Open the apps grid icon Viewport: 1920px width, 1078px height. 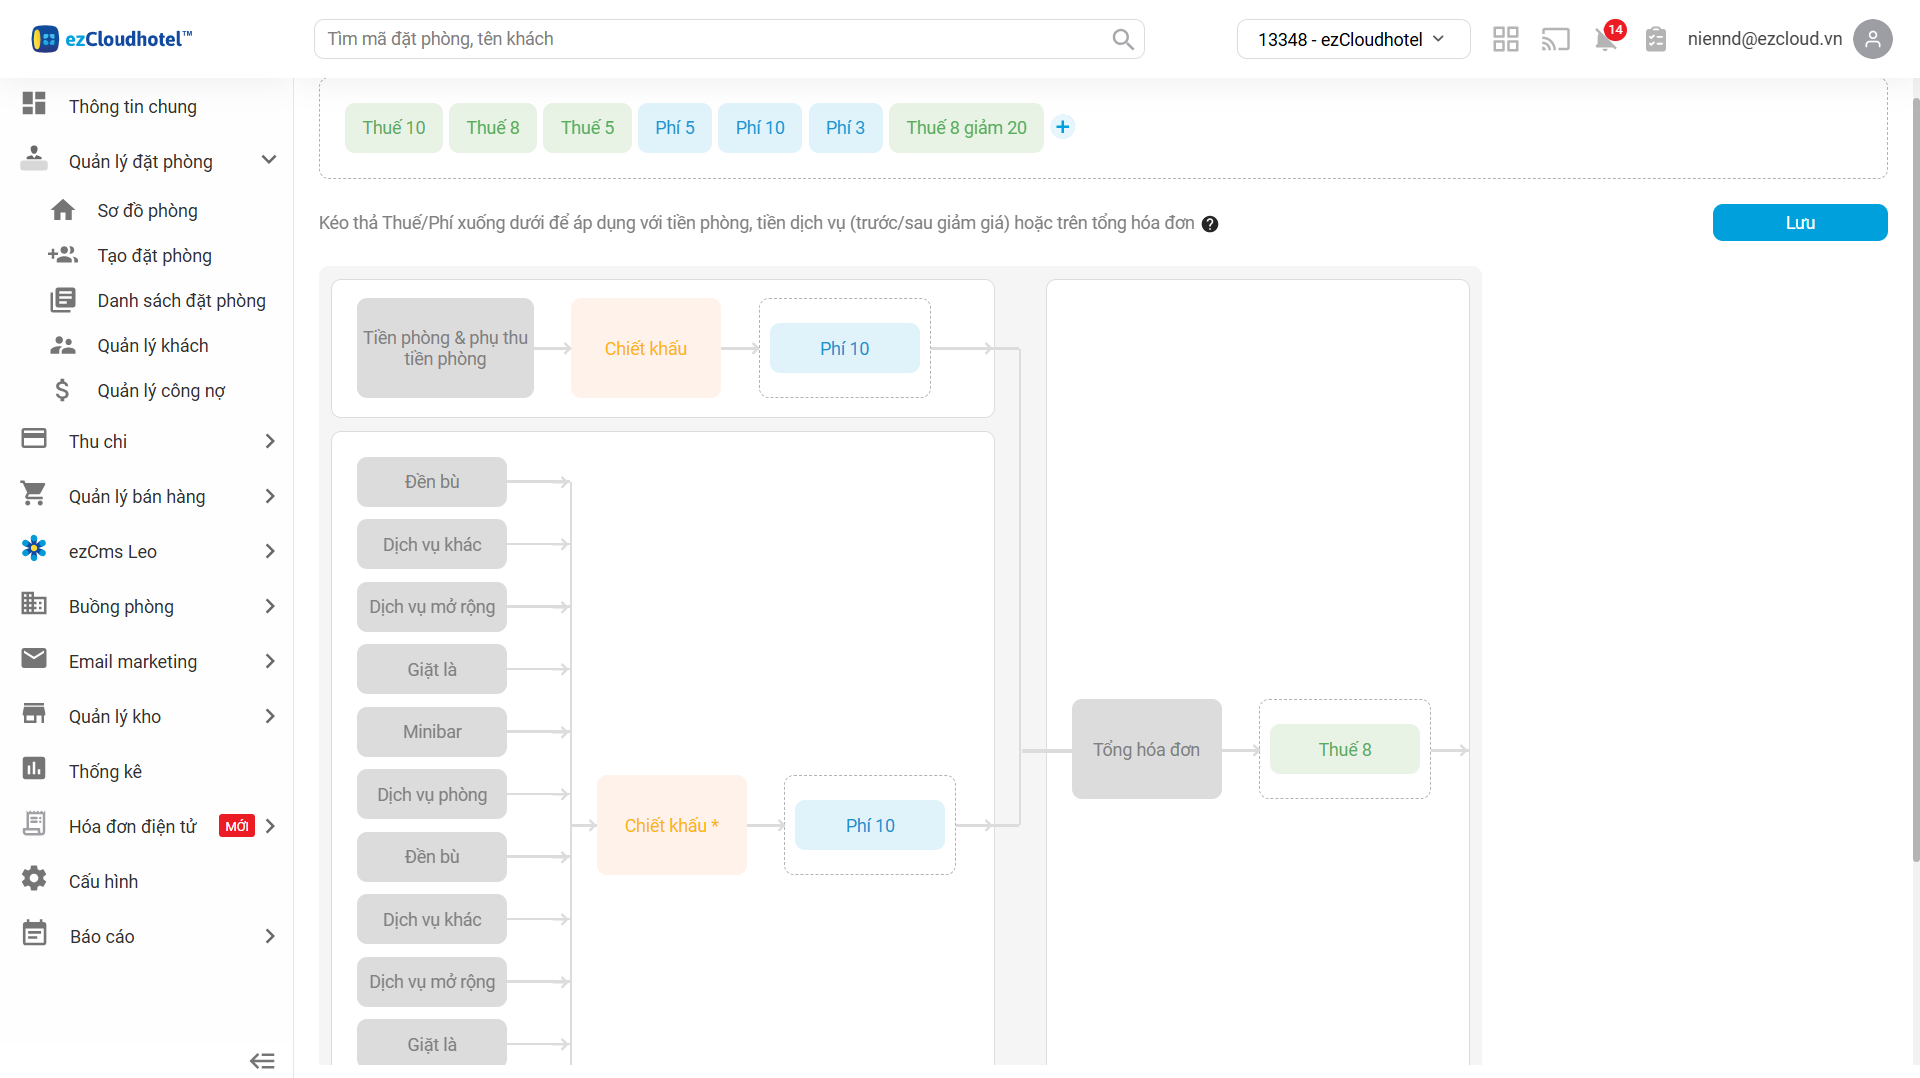[x=1505, y=39]
